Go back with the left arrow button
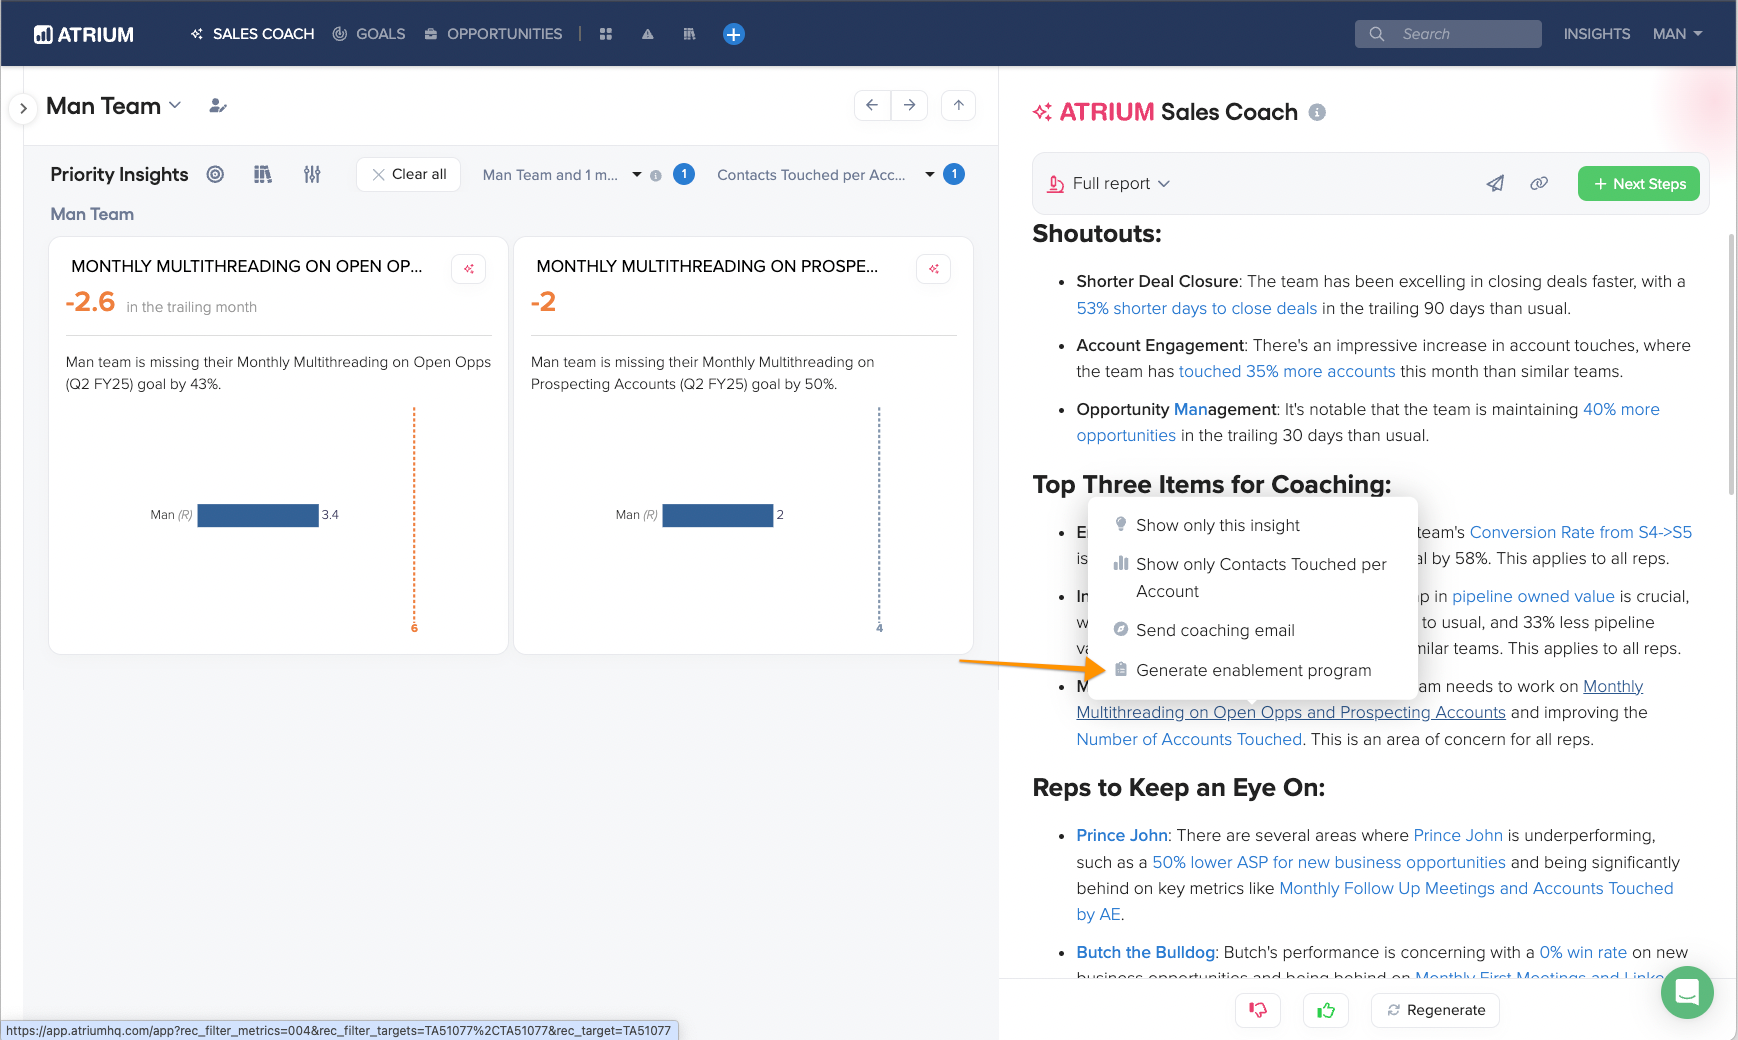 pos(872,105)
